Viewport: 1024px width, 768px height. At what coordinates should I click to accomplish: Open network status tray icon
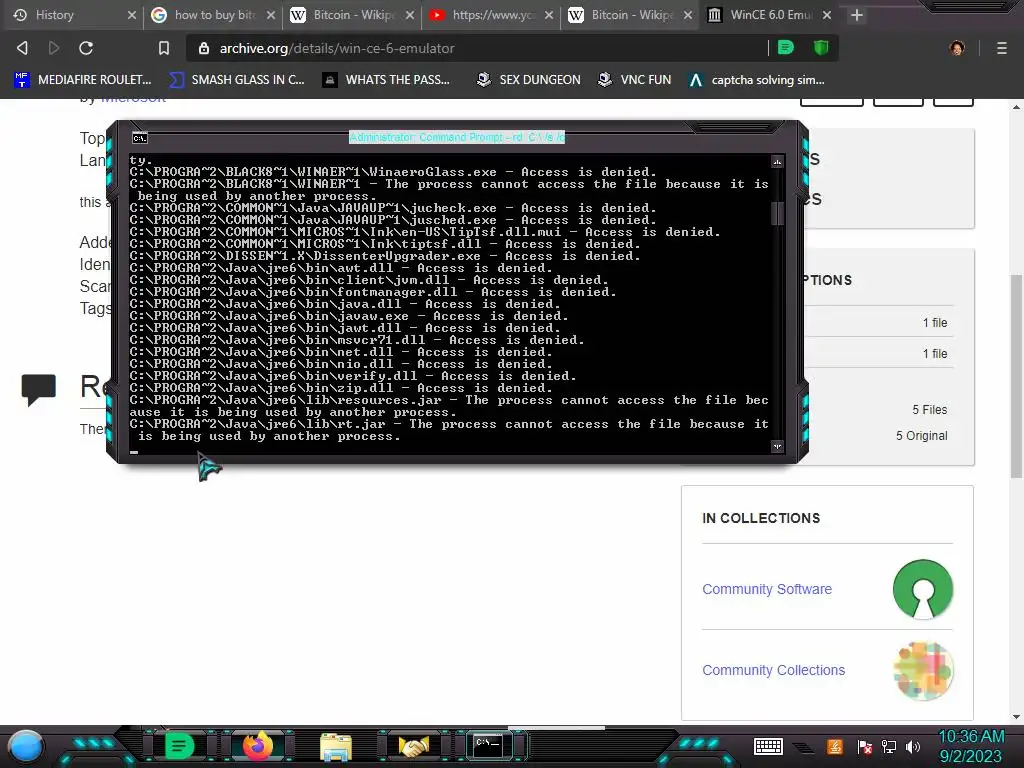889,746
